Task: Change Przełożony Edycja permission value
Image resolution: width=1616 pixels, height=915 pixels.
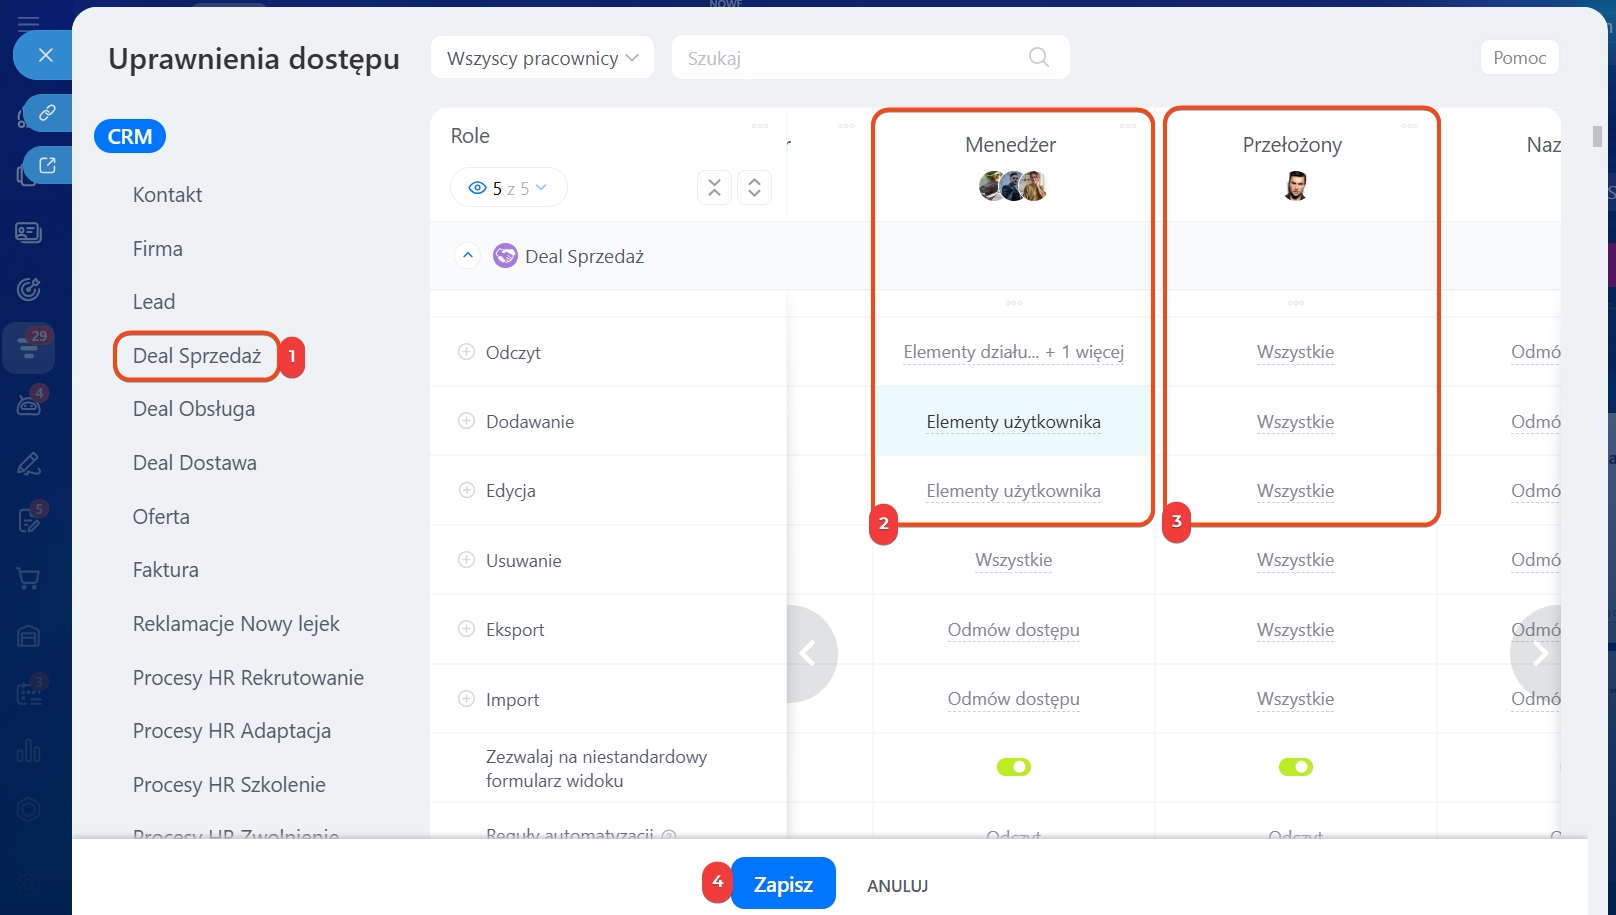Action: tap(1295, 491)
